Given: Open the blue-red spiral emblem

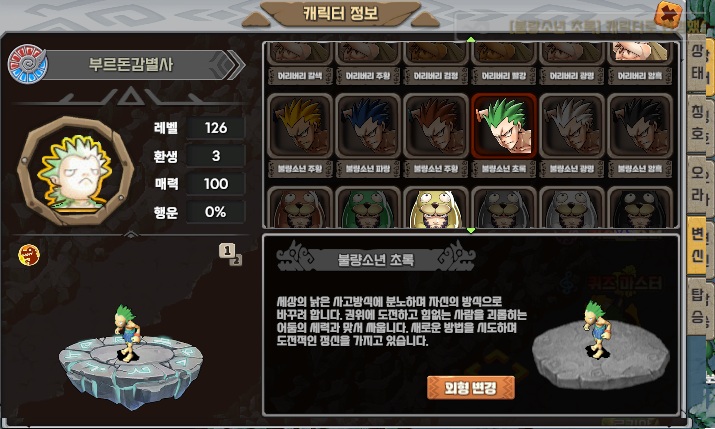Looking at the screenshot, I should click(x=27, y=64).
